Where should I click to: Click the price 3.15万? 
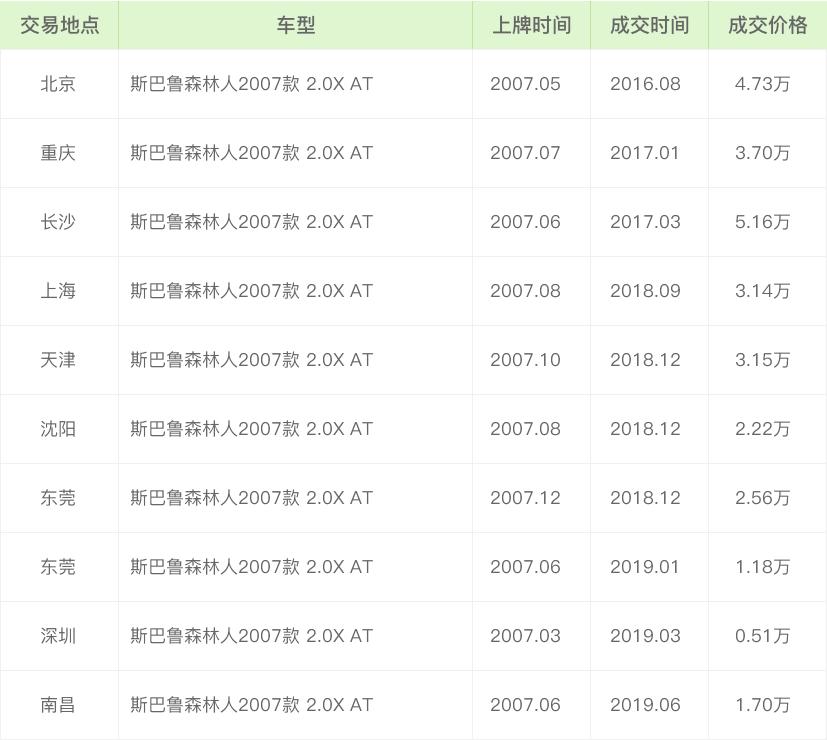[x=763, y=360]
